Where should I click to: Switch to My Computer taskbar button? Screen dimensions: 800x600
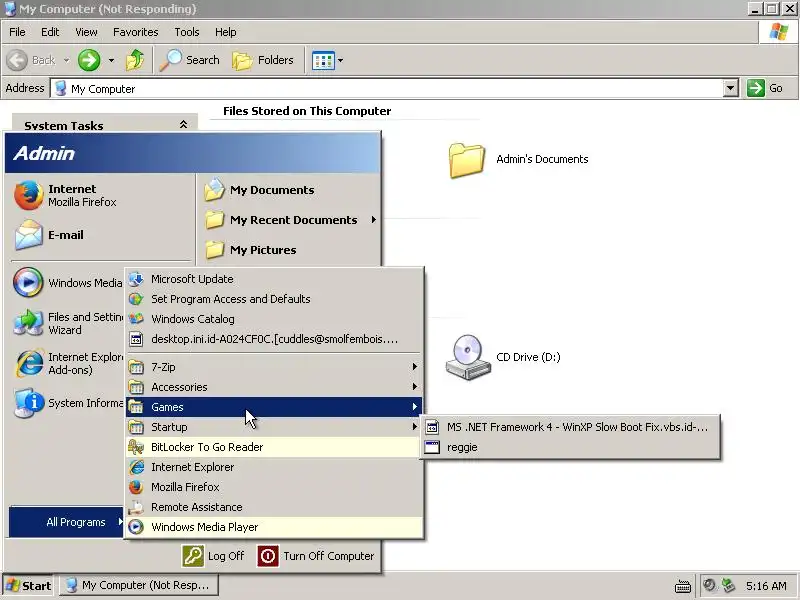[139, 585]
